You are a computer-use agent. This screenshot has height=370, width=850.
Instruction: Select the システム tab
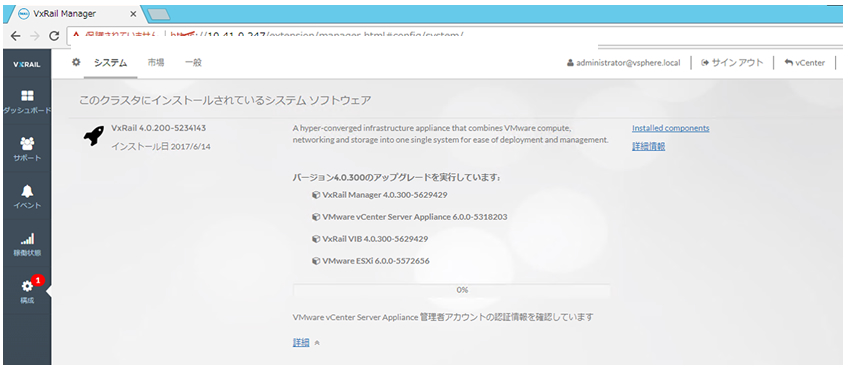110,63
